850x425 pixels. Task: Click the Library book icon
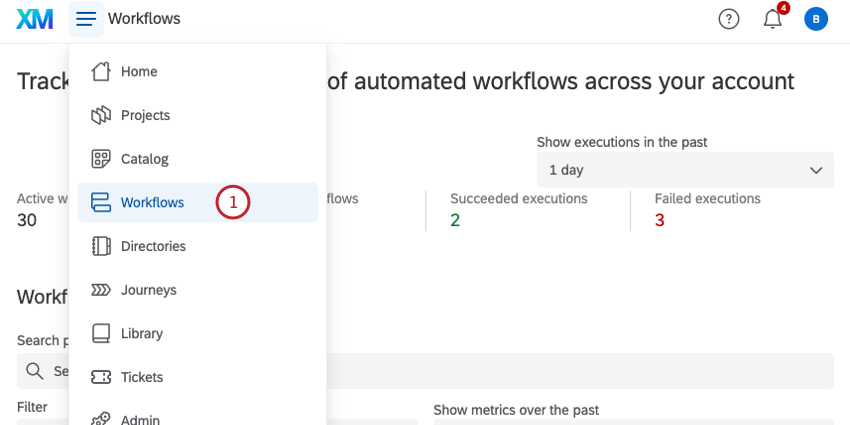(x=101, y=333)
